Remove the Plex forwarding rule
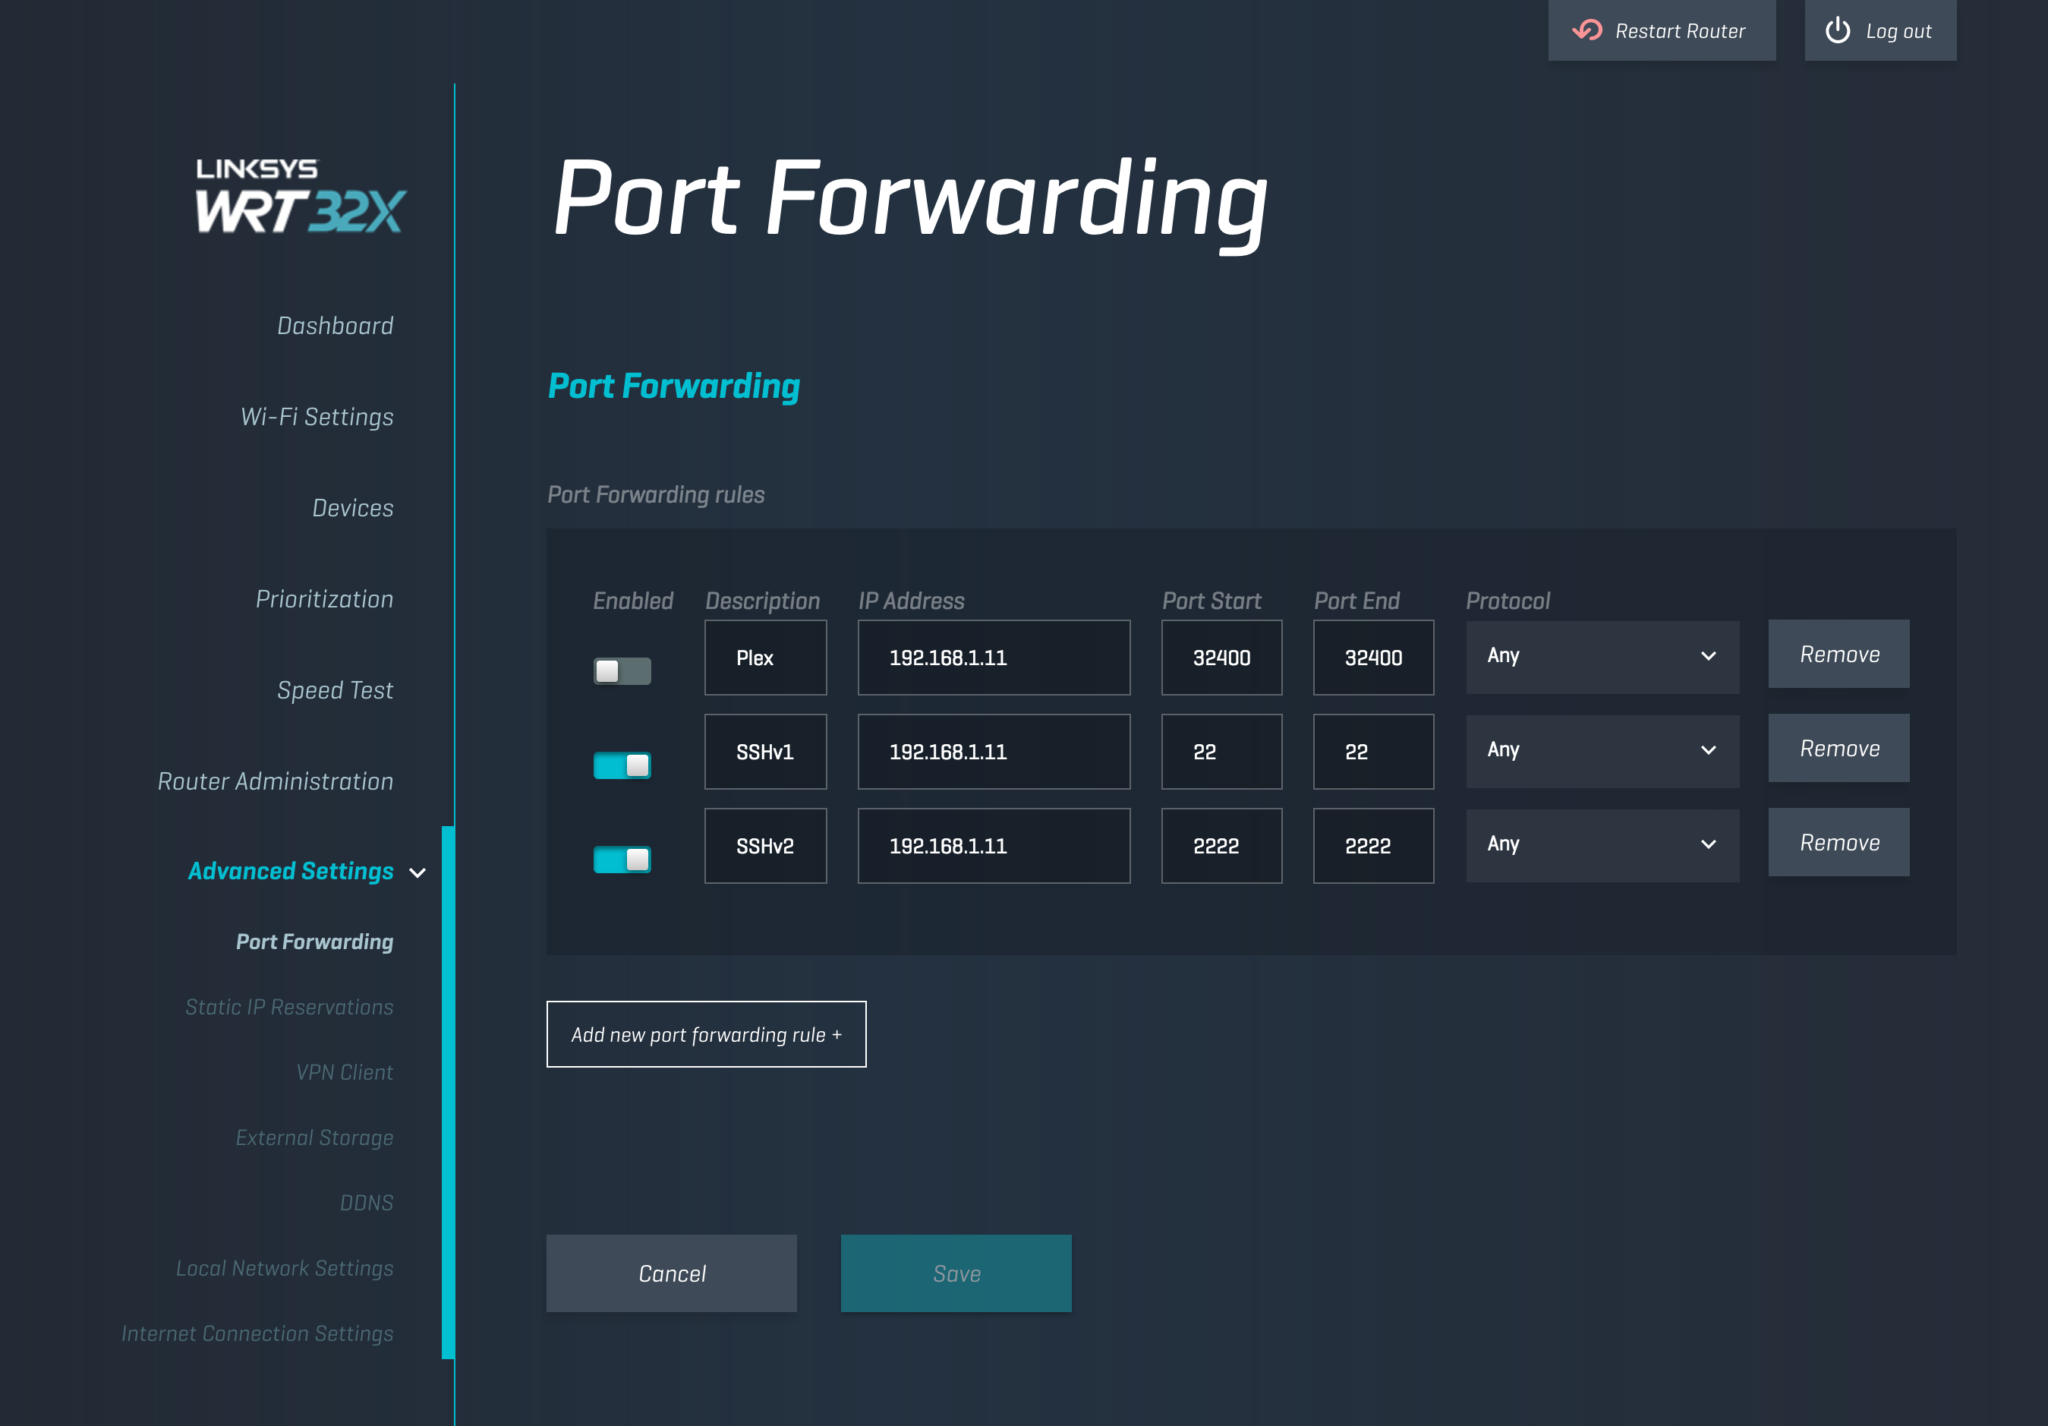 [x=1838, y=655]
